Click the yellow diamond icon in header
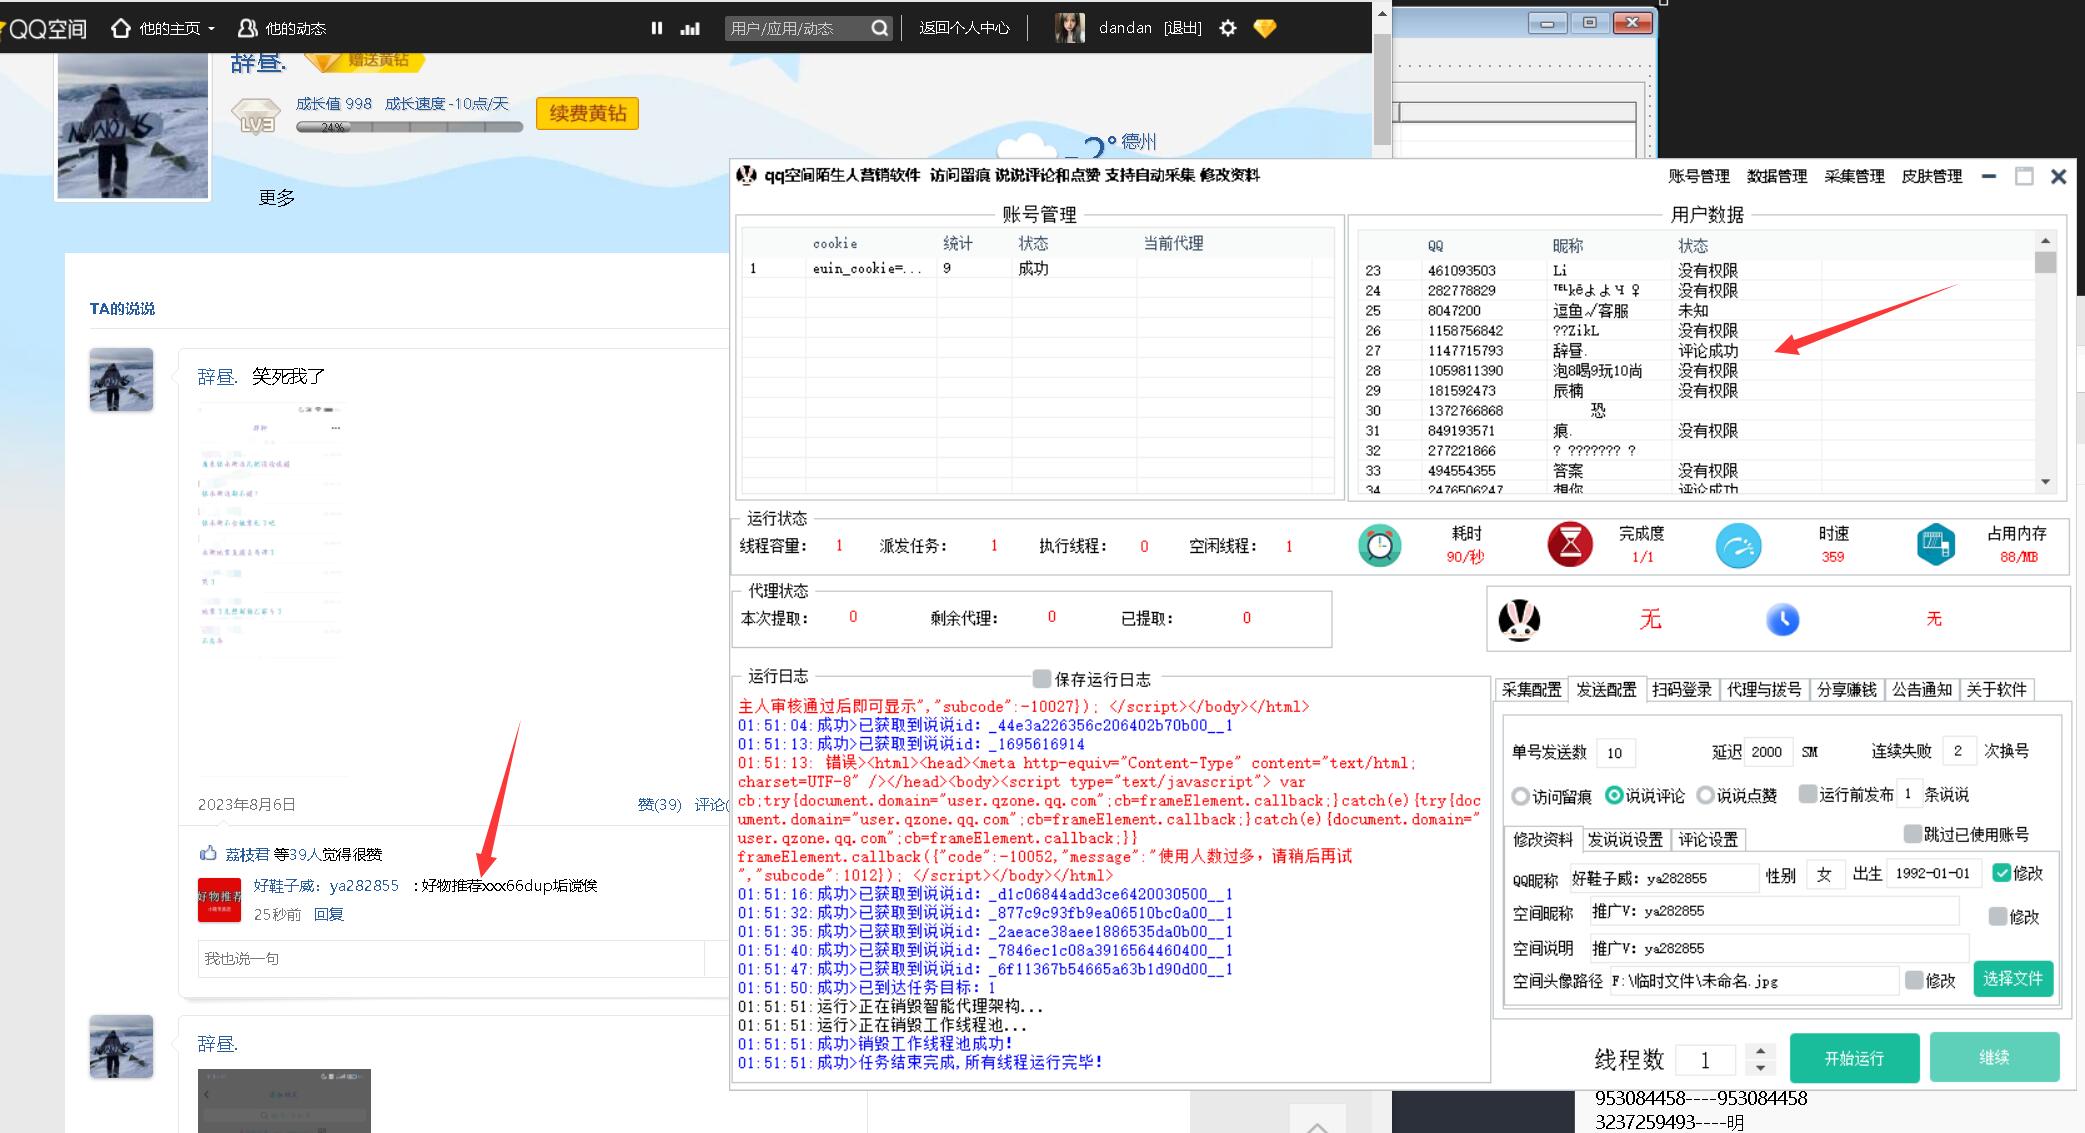 coord(1265,28)
